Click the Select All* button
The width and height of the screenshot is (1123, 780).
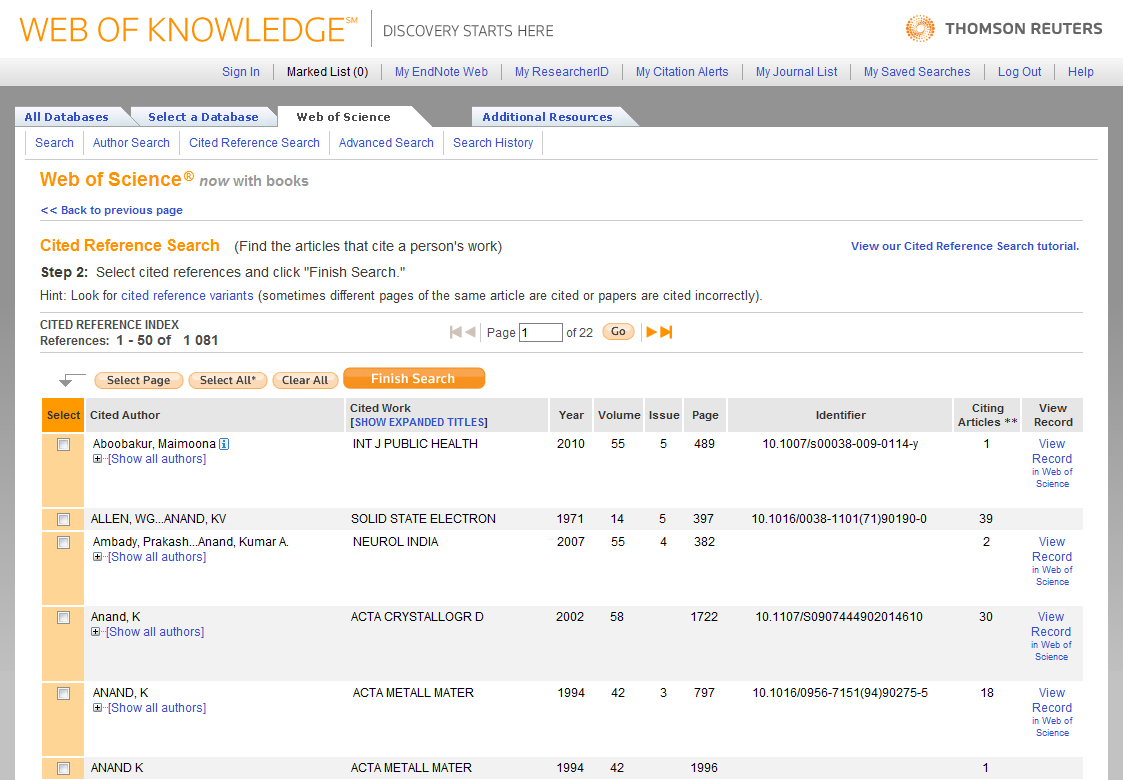click(x=228, y=380)
